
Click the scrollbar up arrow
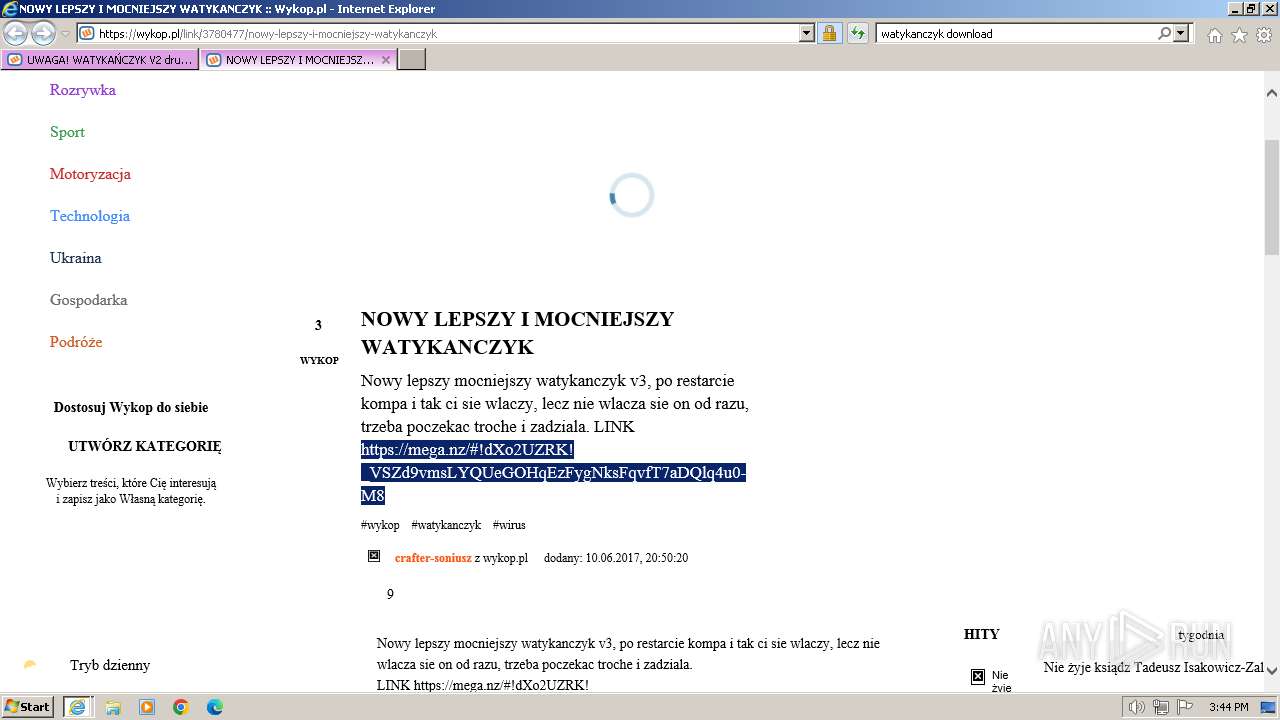click(x=1271, y=93)
